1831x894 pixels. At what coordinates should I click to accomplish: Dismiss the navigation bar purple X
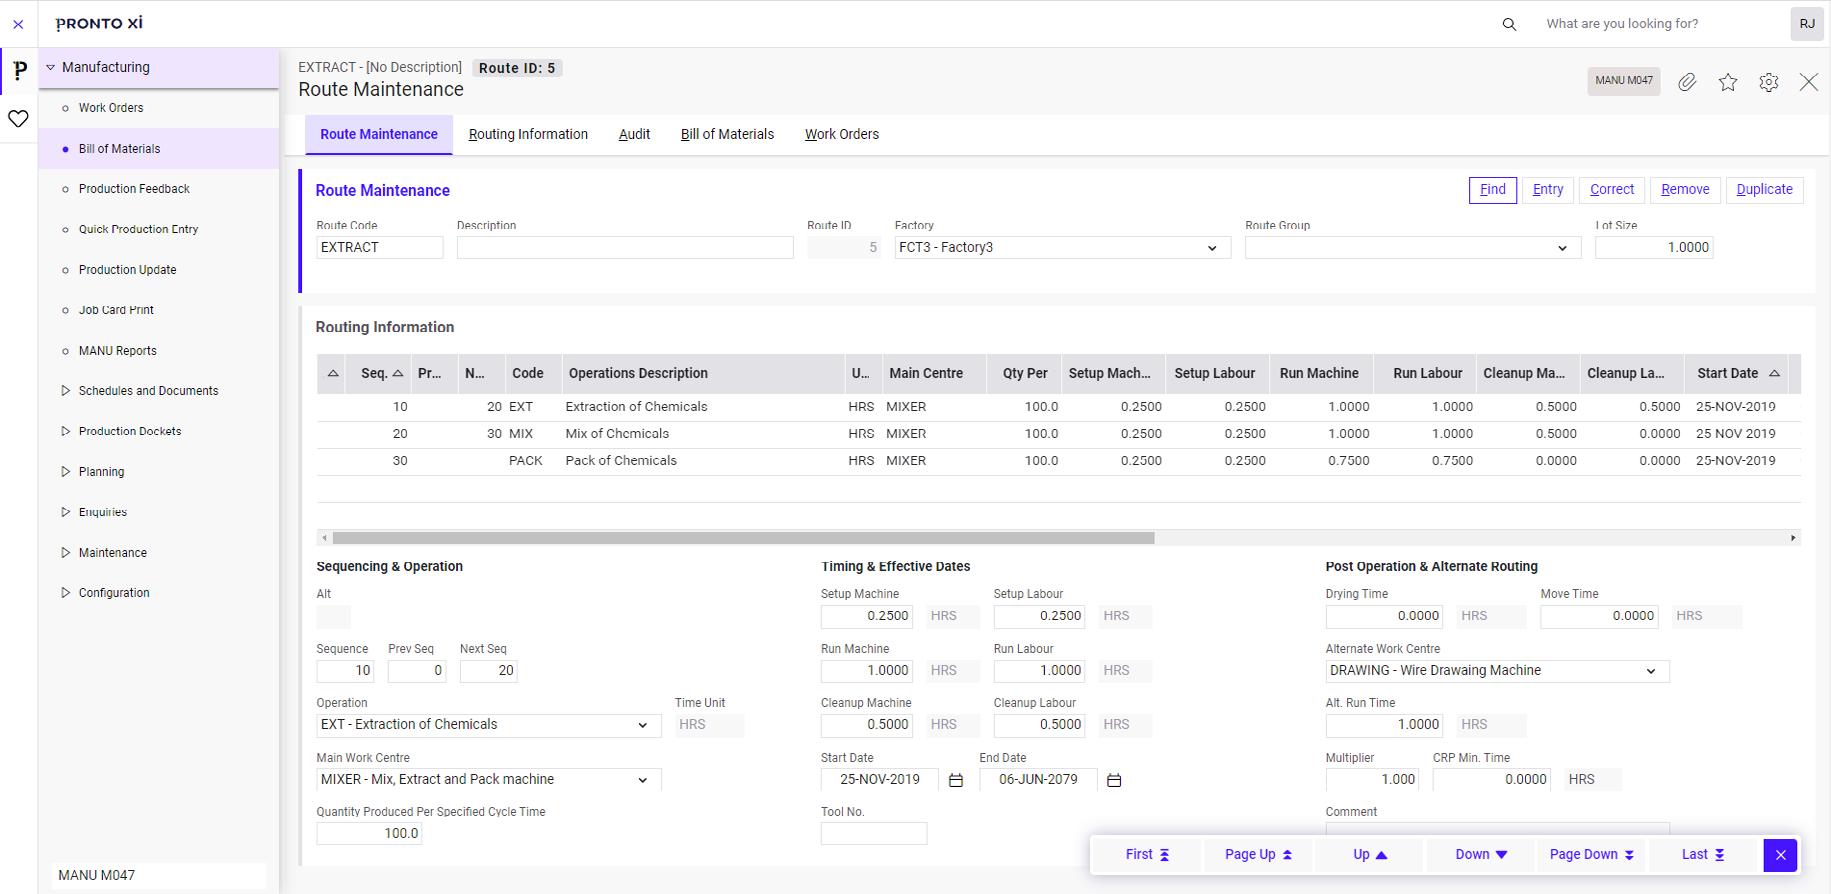click(x=1780, y=855)
